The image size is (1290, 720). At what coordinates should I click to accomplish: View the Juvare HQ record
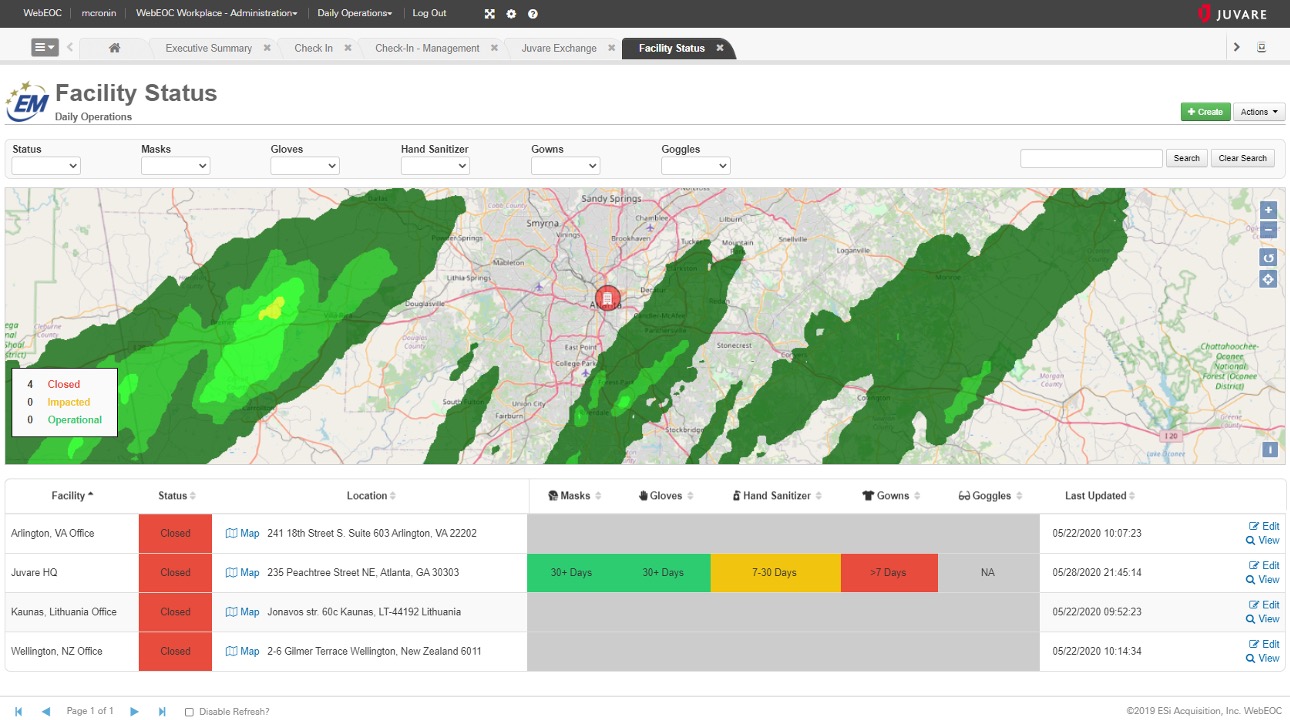coord(1262,580)
